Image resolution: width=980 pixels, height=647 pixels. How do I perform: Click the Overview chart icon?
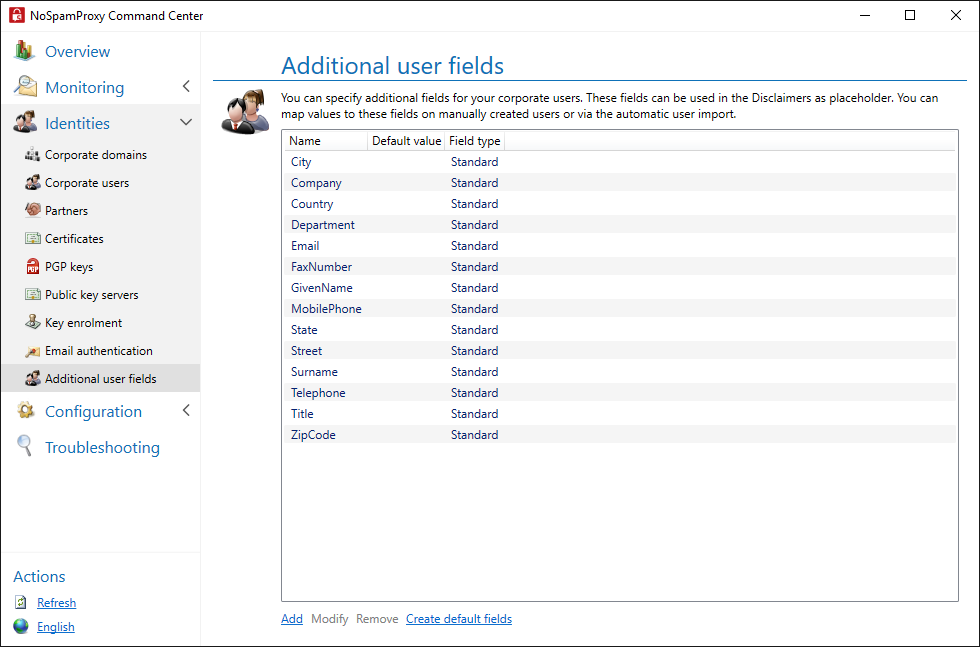pos(24,51)
